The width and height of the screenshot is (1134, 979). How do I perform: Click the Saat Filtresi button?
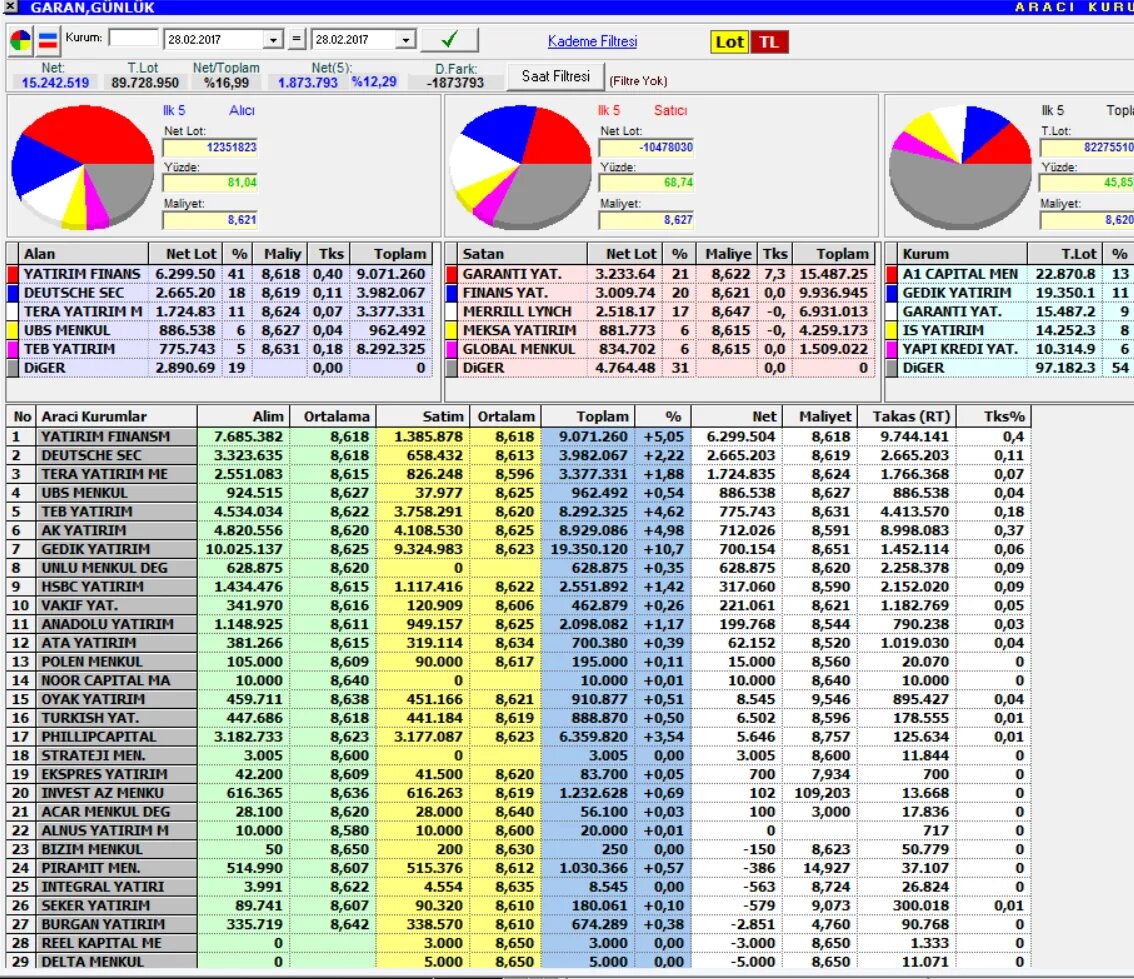point(555,77)
